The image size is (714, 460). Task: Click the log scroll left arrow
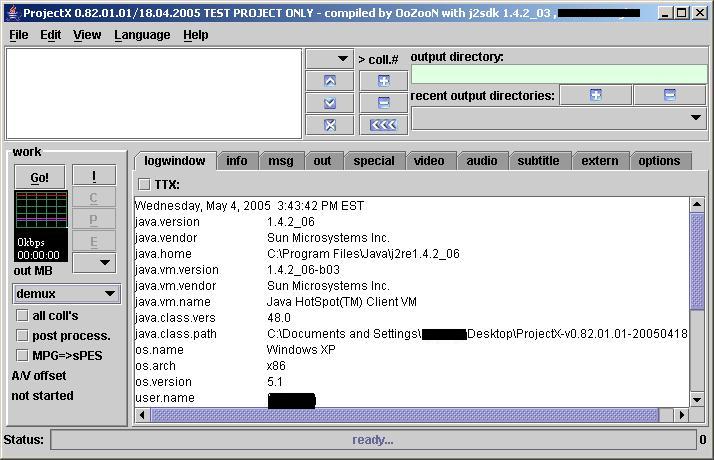click(x=143, y=415)
